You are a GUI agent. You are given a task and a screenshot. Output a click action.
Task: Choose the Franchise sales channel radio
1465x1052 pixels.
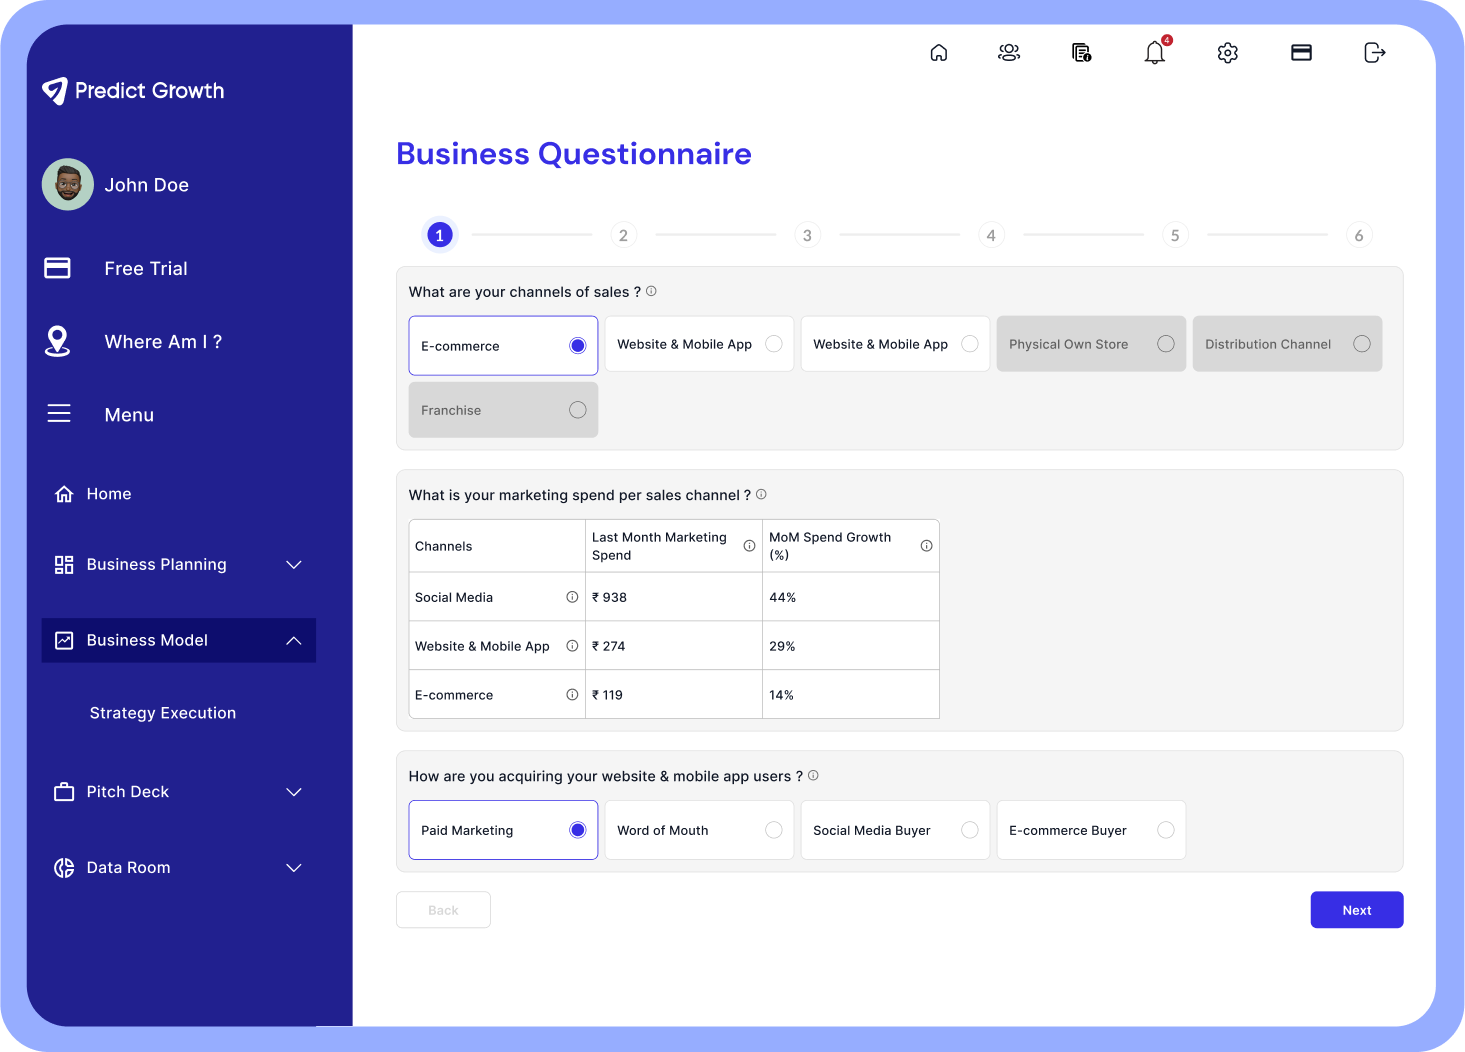[x=577, y=410]
